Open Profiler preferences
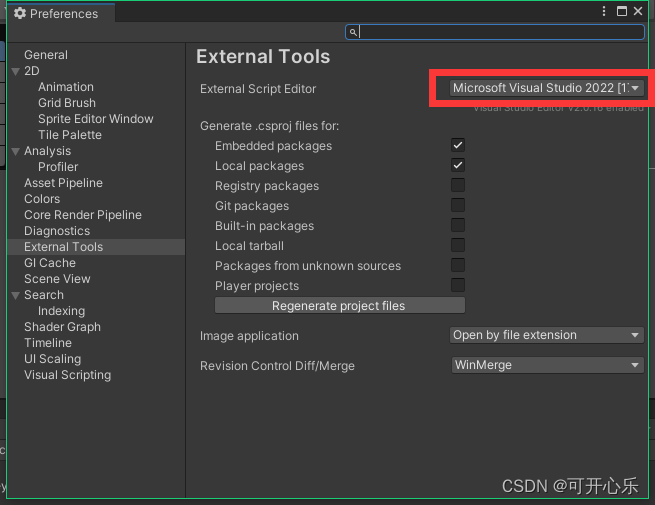 (58, 167)
